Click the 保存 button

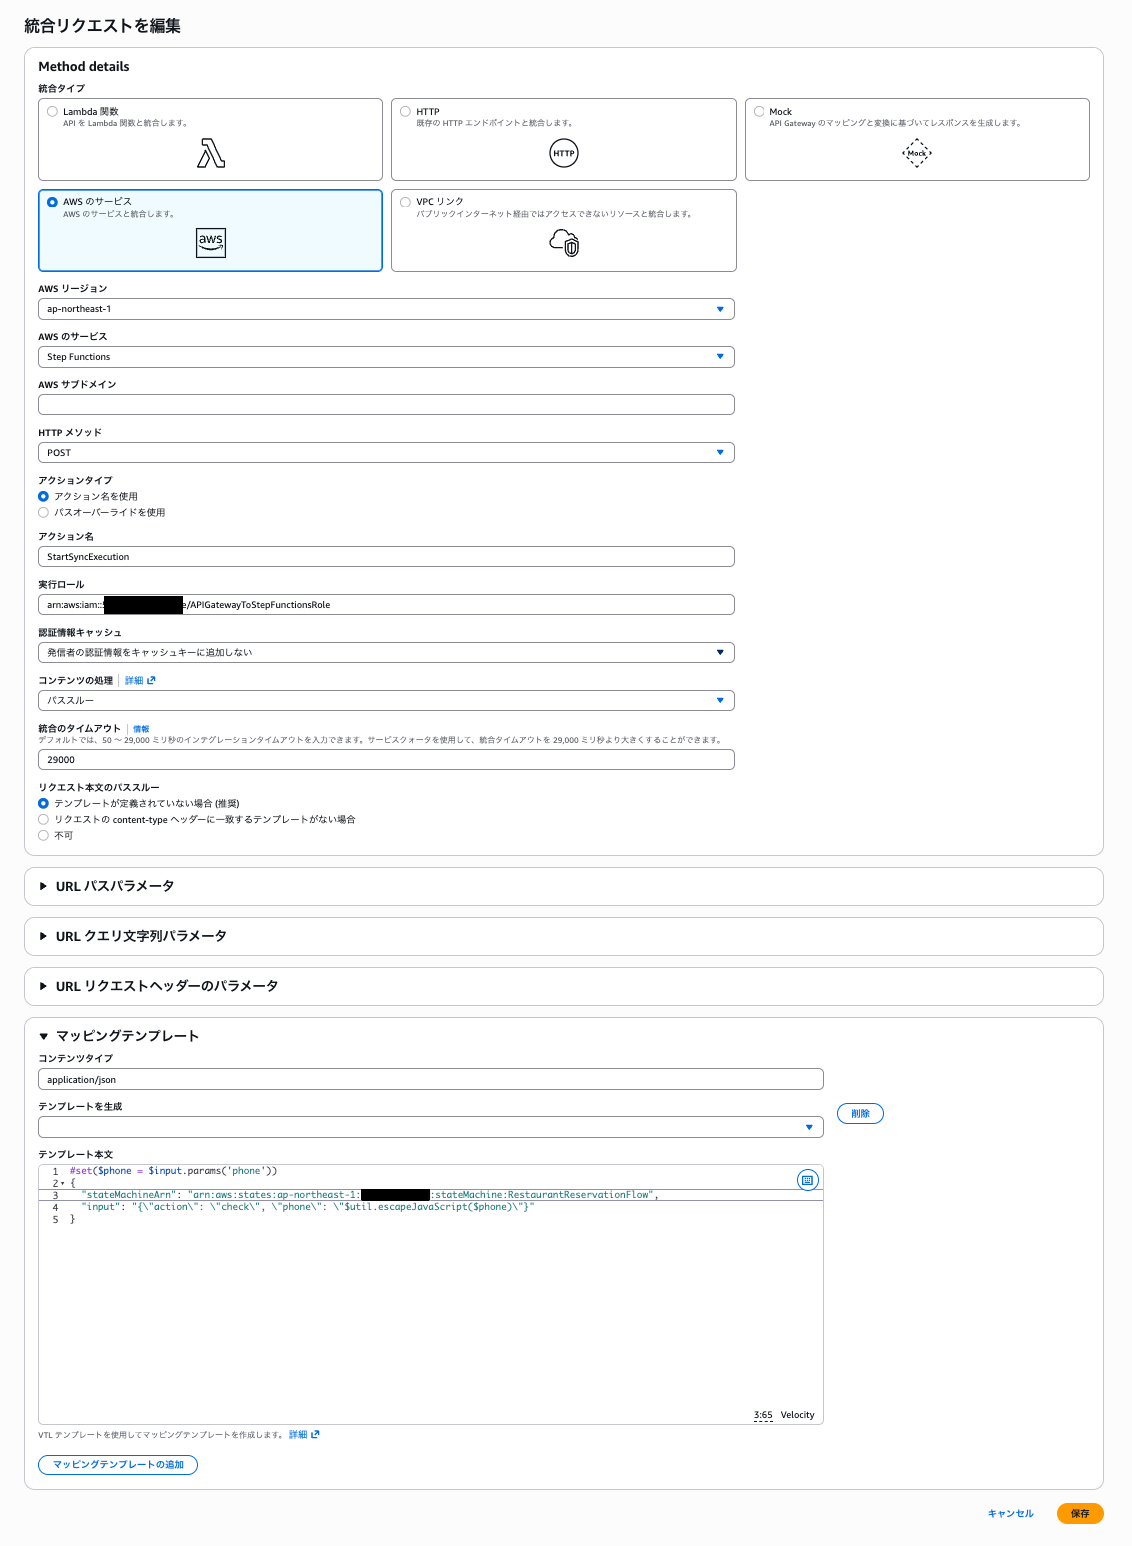[x=1080, y=1513]
